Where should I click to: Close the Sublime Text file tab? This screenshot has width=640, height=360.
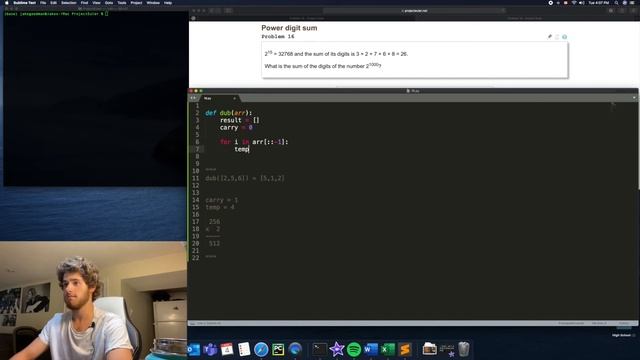coord(234,98)
